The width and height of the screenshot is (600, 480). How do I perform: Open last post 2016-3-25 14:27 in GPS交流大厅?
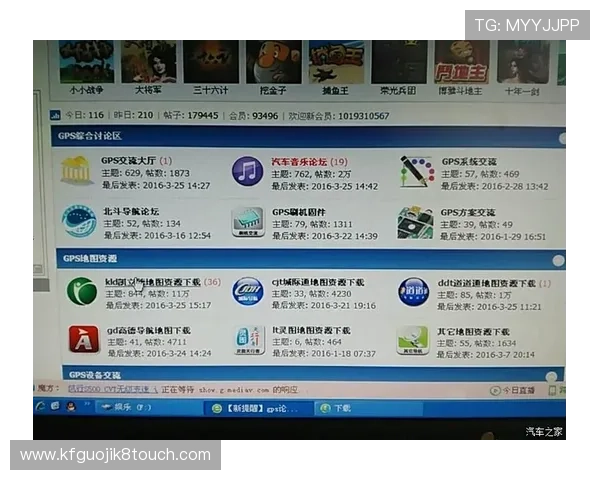(176, 186)
